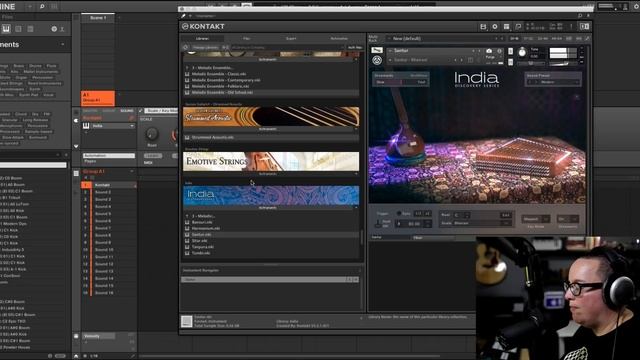Click the globe content icon in browser
Viewport: 640px width, 360px height.
[x=54, y=29]
